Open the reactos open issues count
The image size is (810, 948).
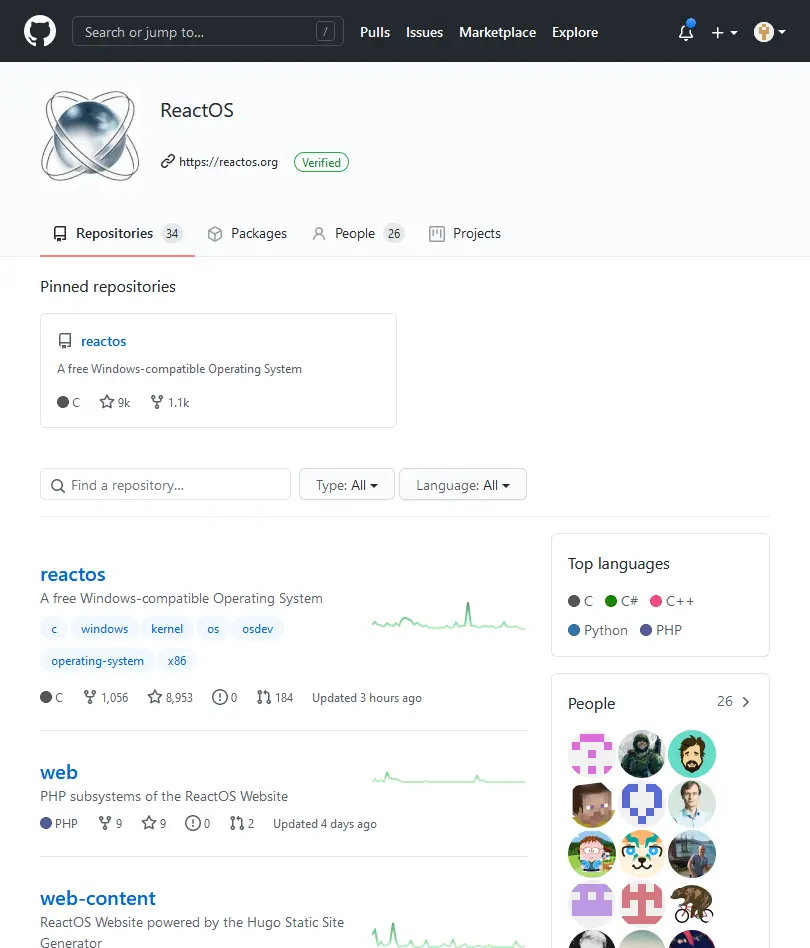[224, 698]
